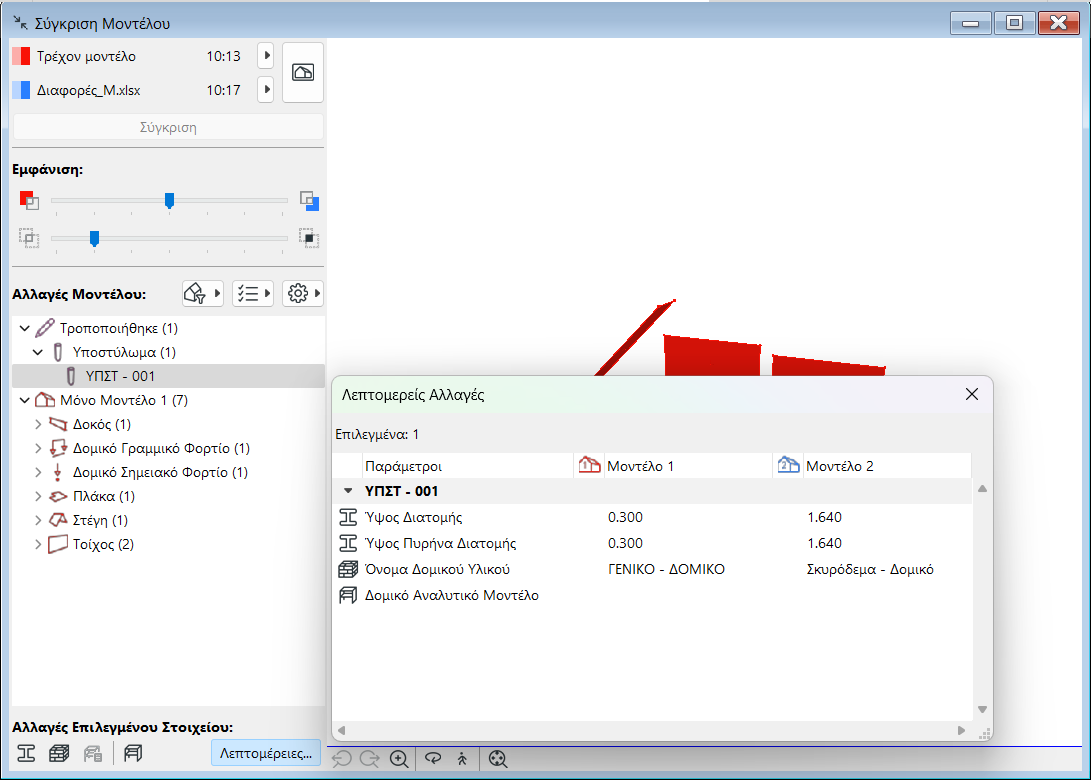Click the solid-fill icon right of lower slider

tap(310, 238)
